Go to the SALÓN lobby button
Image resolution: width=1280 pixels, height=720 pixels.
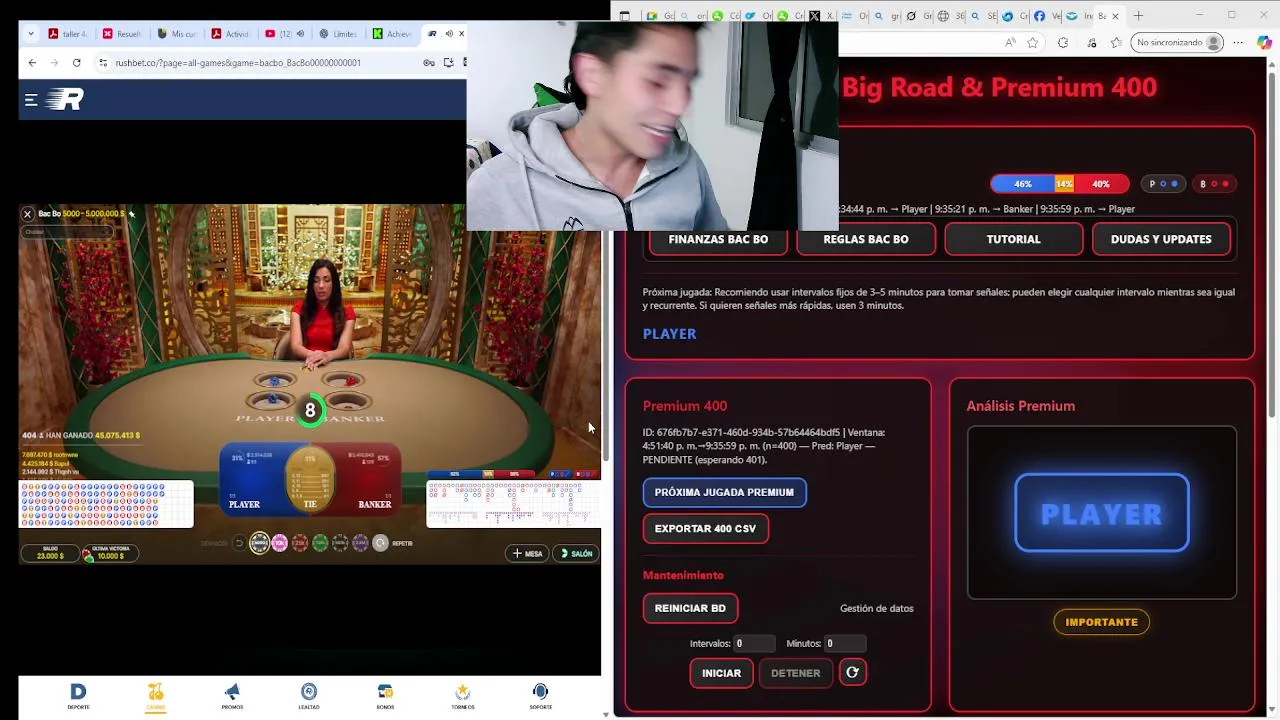tap(576, 553)
